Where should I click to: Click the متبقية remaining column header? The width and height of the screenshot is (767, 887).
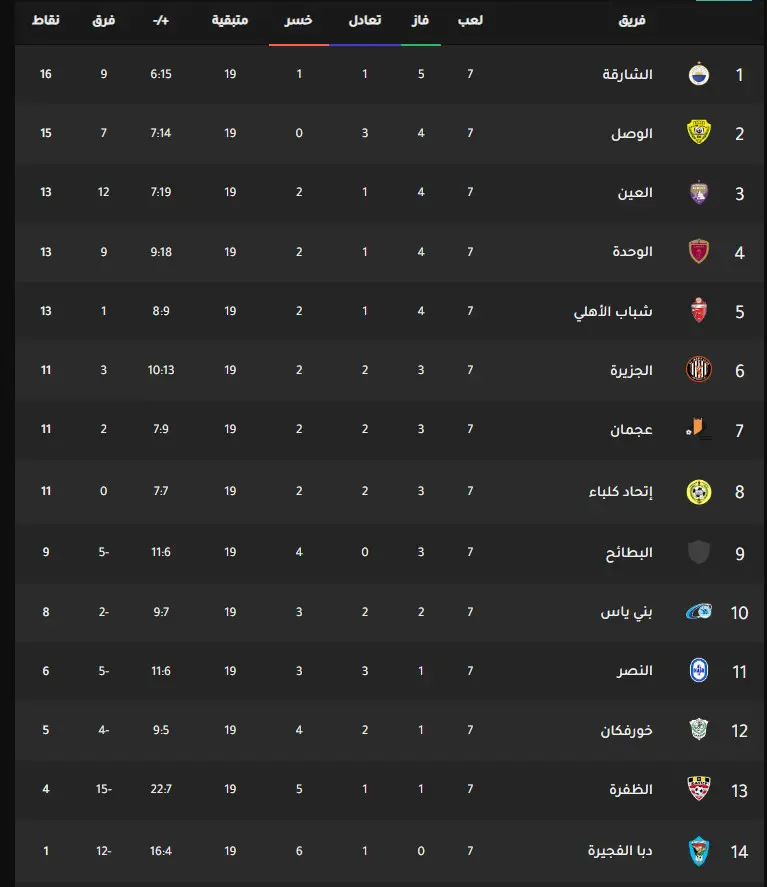[x=230, y=20]
